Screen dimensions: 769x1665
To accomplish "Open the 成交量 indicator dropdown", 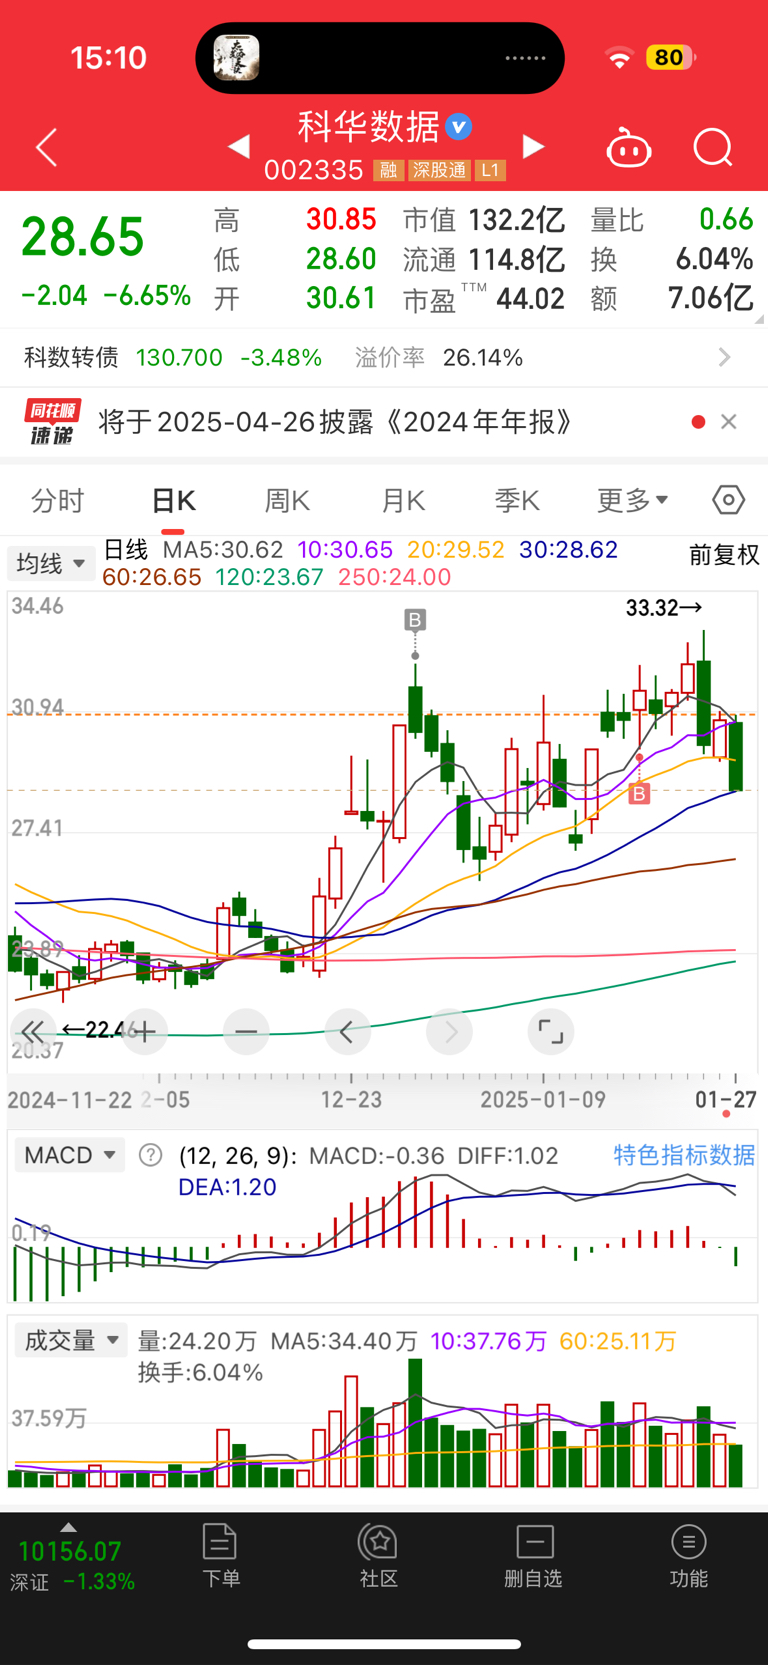I will (71, 1340).
